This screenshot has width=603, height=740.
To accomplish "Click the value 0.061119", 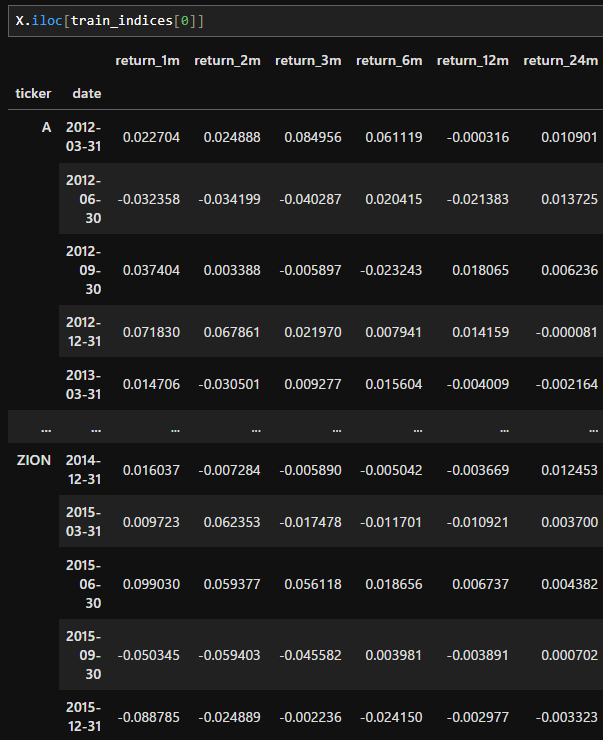I will click(x=394, y=137).
